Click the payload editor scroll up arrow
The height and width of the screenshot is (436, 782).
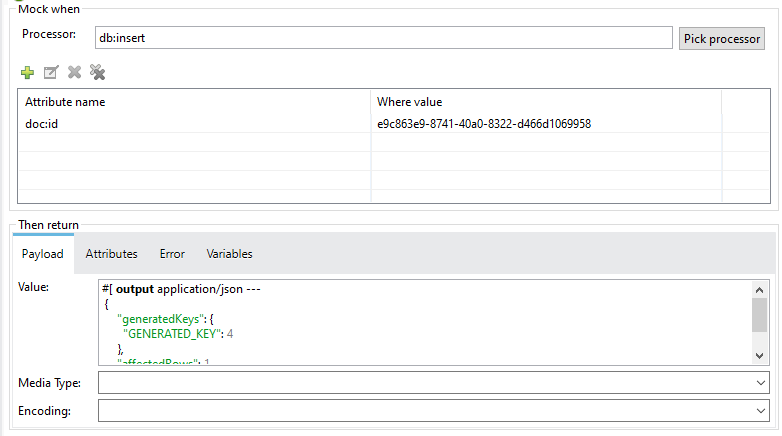pos(759,290)
